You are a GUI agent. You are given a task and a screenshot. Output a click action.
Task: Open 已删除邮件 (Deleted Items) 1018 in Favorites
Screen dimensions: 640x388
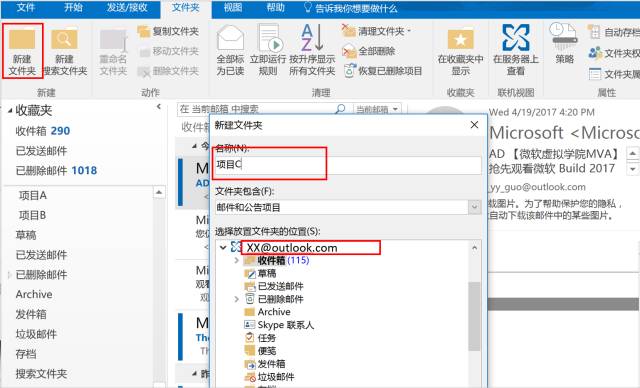click(56, 171)
